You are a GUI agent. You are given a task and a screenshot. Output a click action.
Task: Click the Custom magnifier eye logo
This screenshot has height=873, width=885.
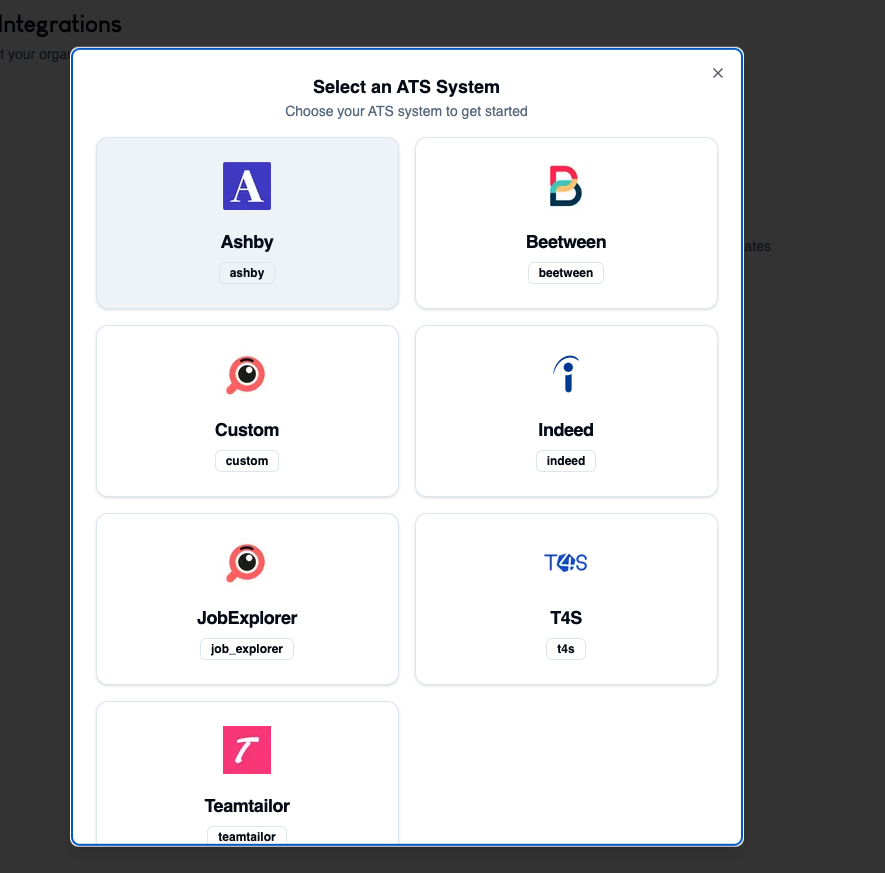point(246,374)
